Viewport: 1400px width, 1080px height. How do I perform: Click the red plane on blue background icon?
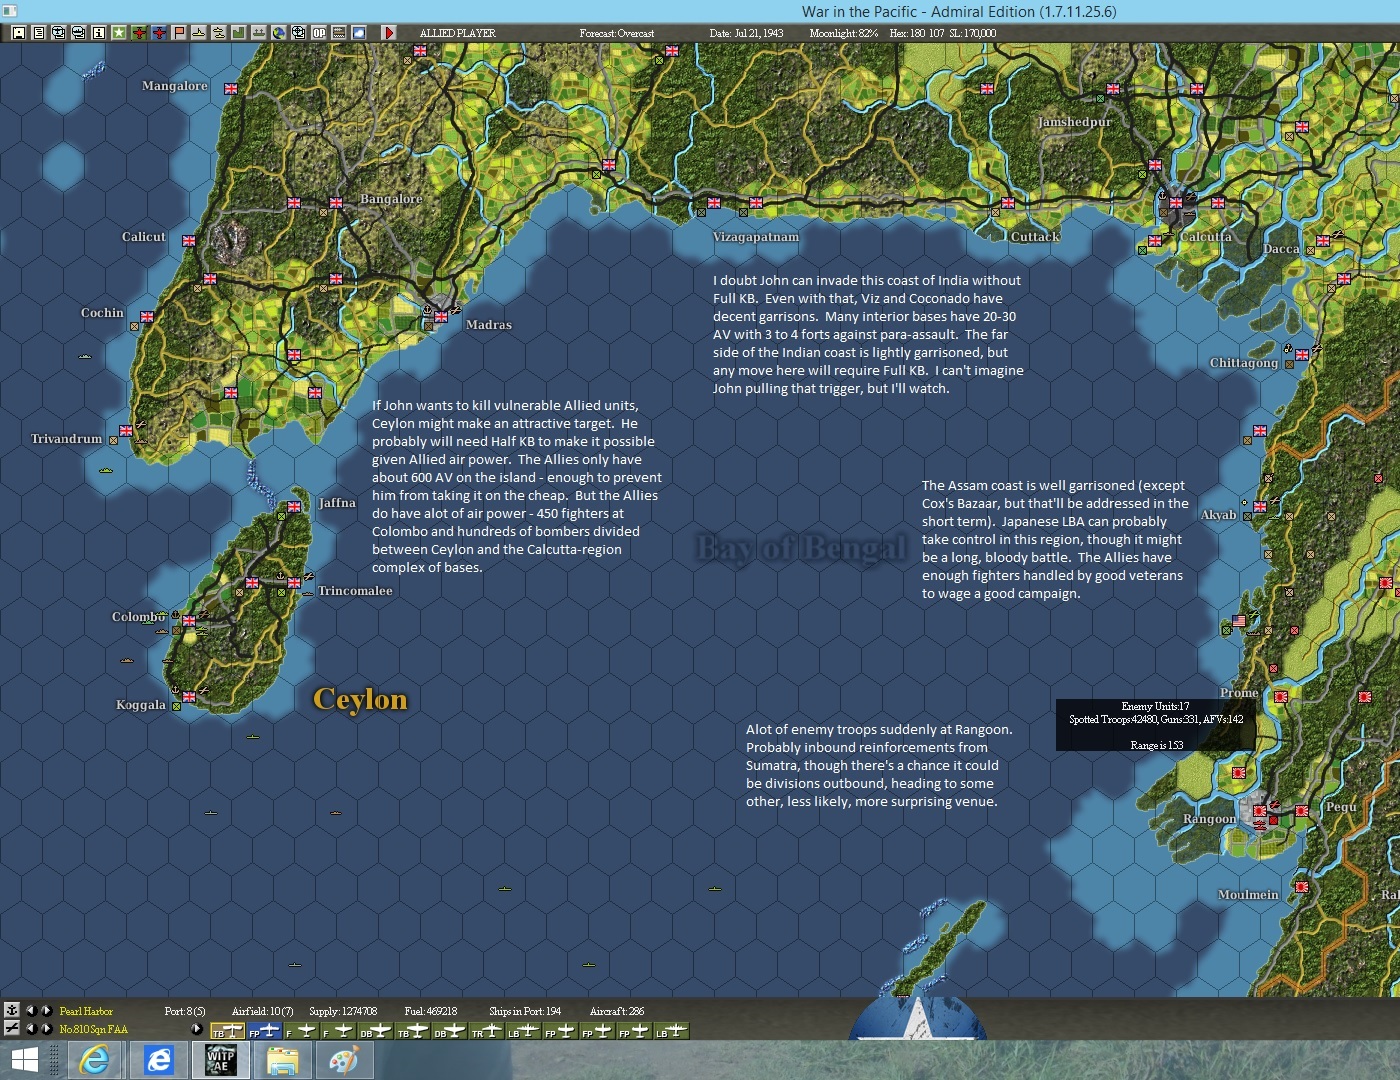(158, 33)
